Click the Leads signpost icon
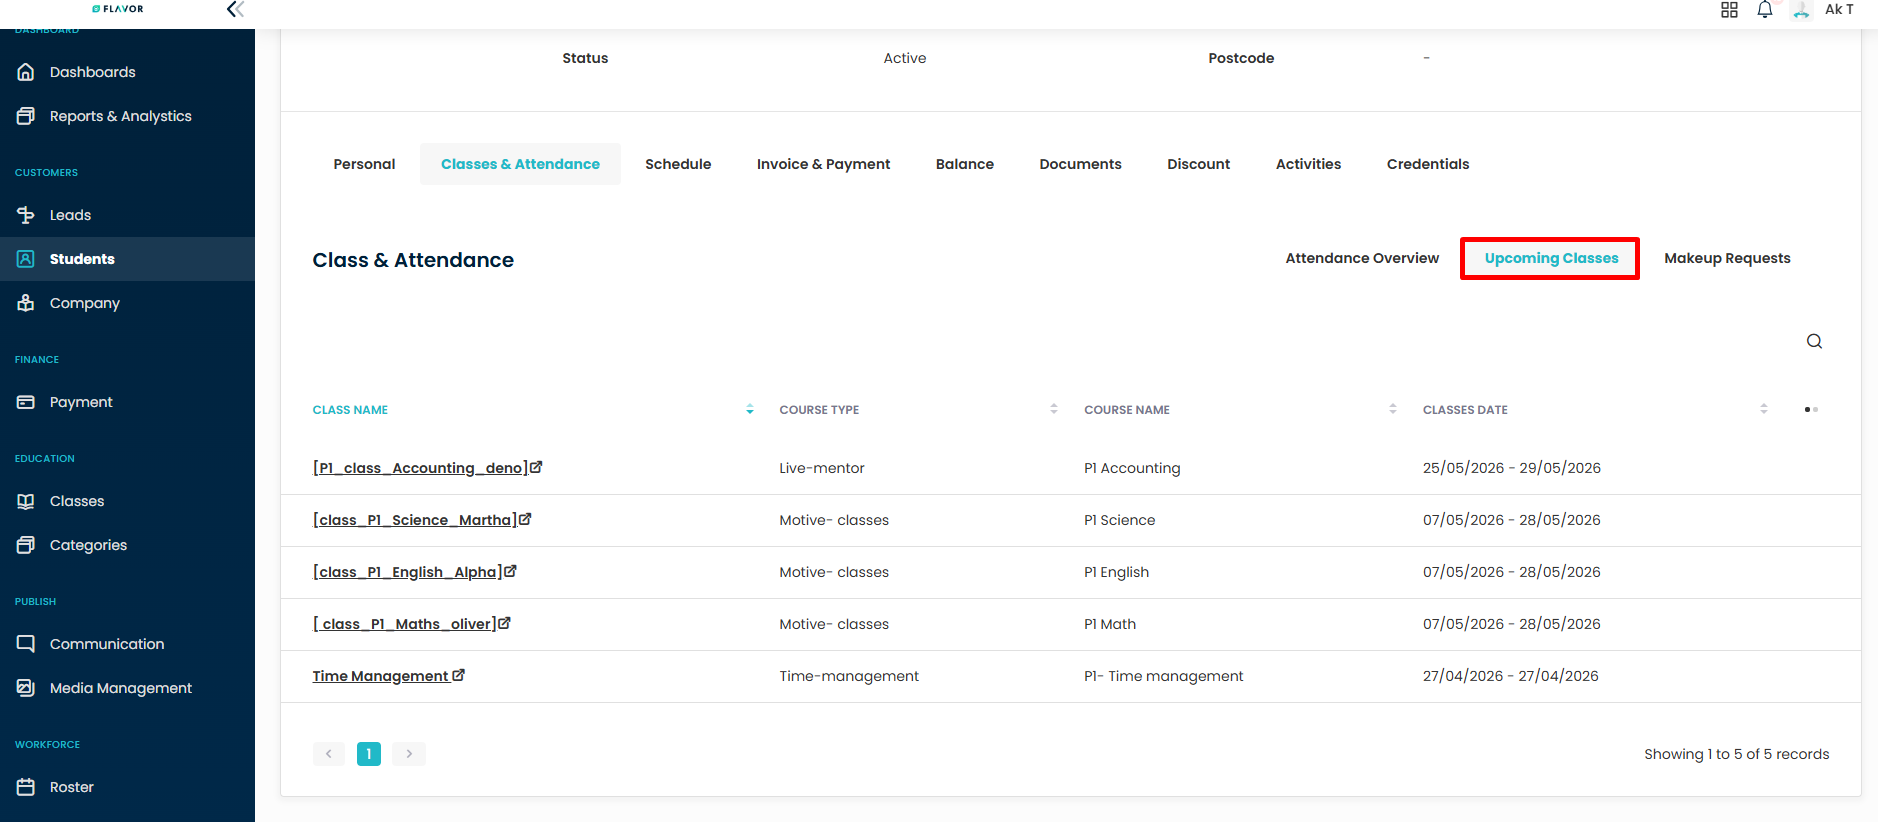 click(26, 215)
